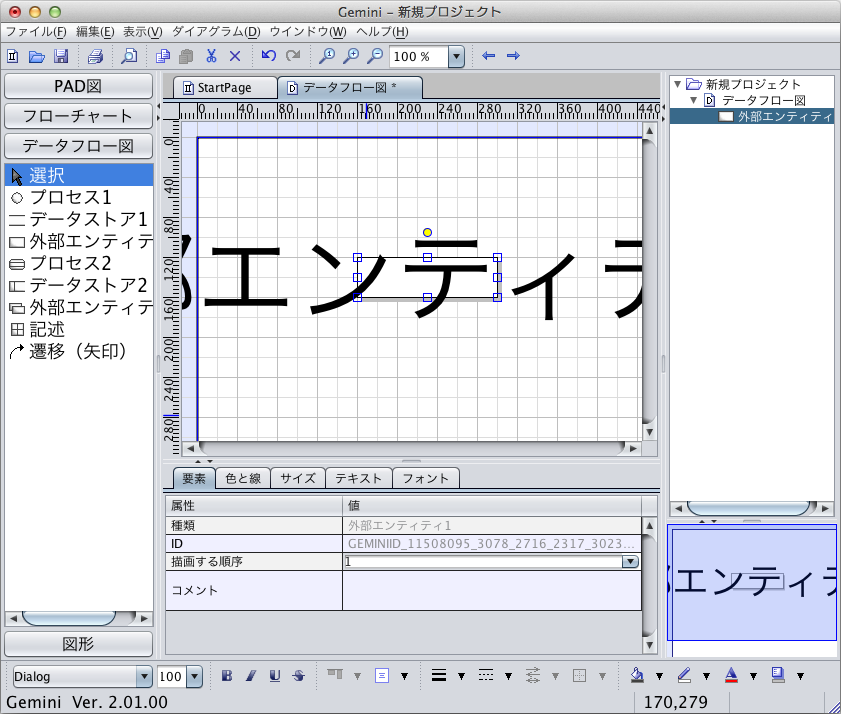This screenshot has height=714, width=841.
Task: Go forward with the right arrow icon
Action: [x=513, y=56]
